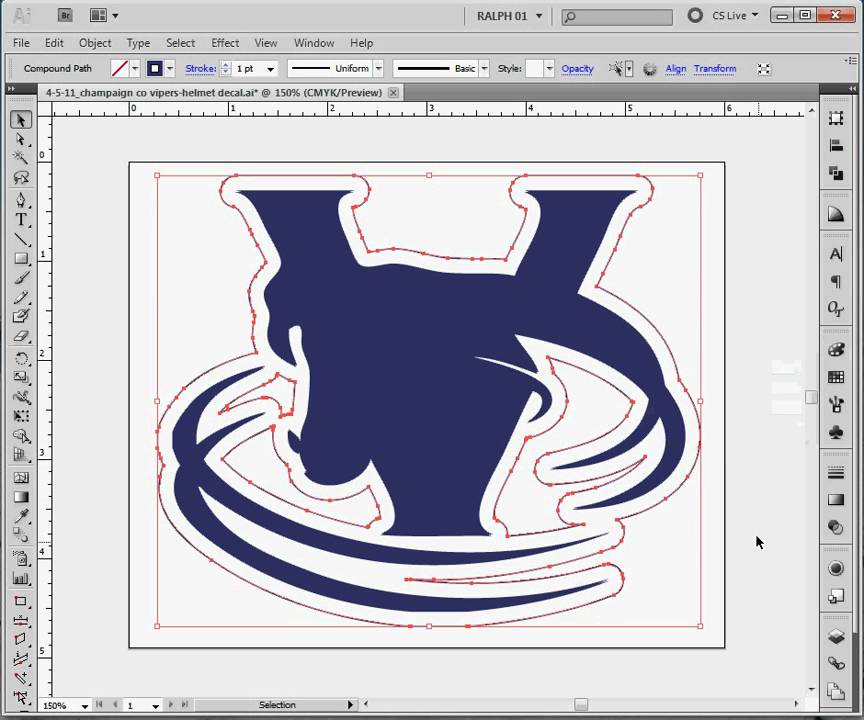Select the Eraser tool
Screen dimensions: 864x720
click(x=21, y=335)
